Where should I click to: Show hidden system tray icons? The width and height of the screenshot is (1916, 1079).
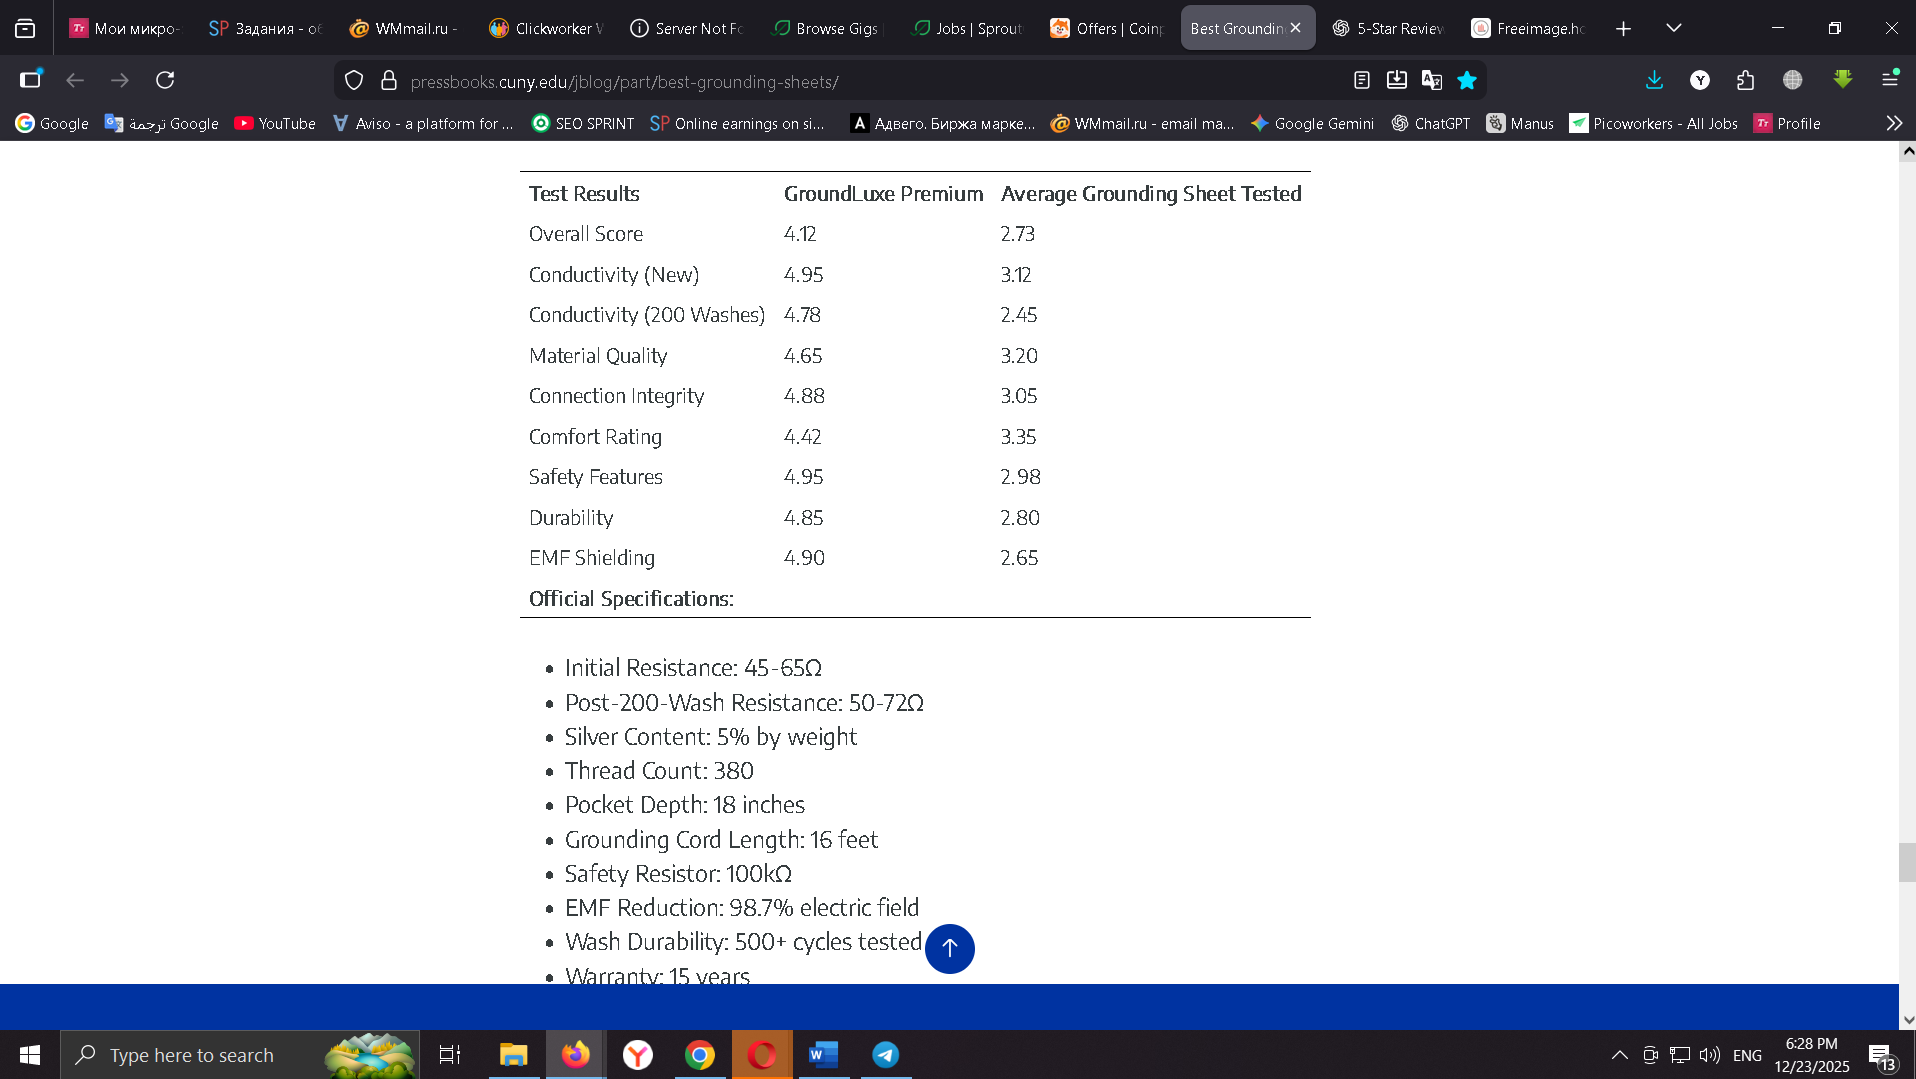[x=1620, y=1055]
